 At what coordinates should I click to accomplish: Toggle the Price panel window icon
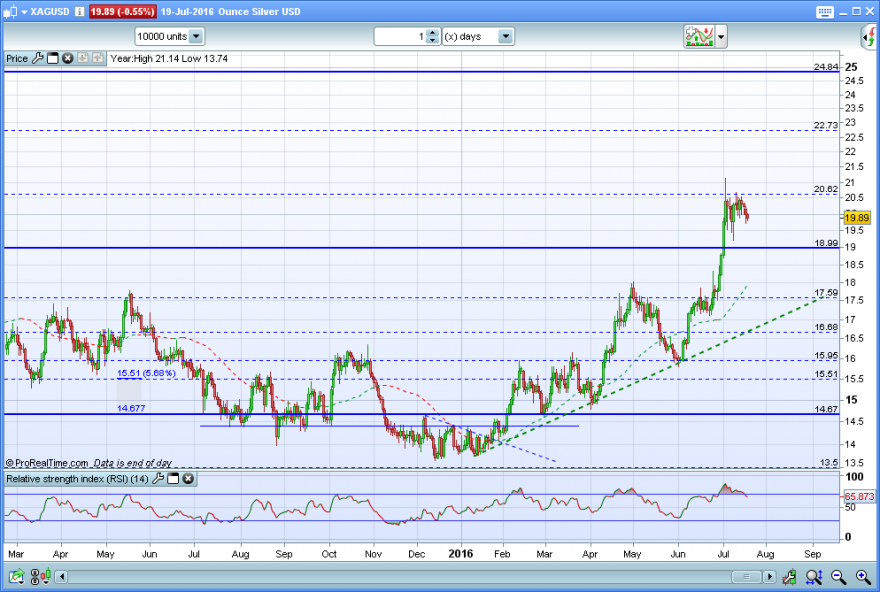coord(53,58)
